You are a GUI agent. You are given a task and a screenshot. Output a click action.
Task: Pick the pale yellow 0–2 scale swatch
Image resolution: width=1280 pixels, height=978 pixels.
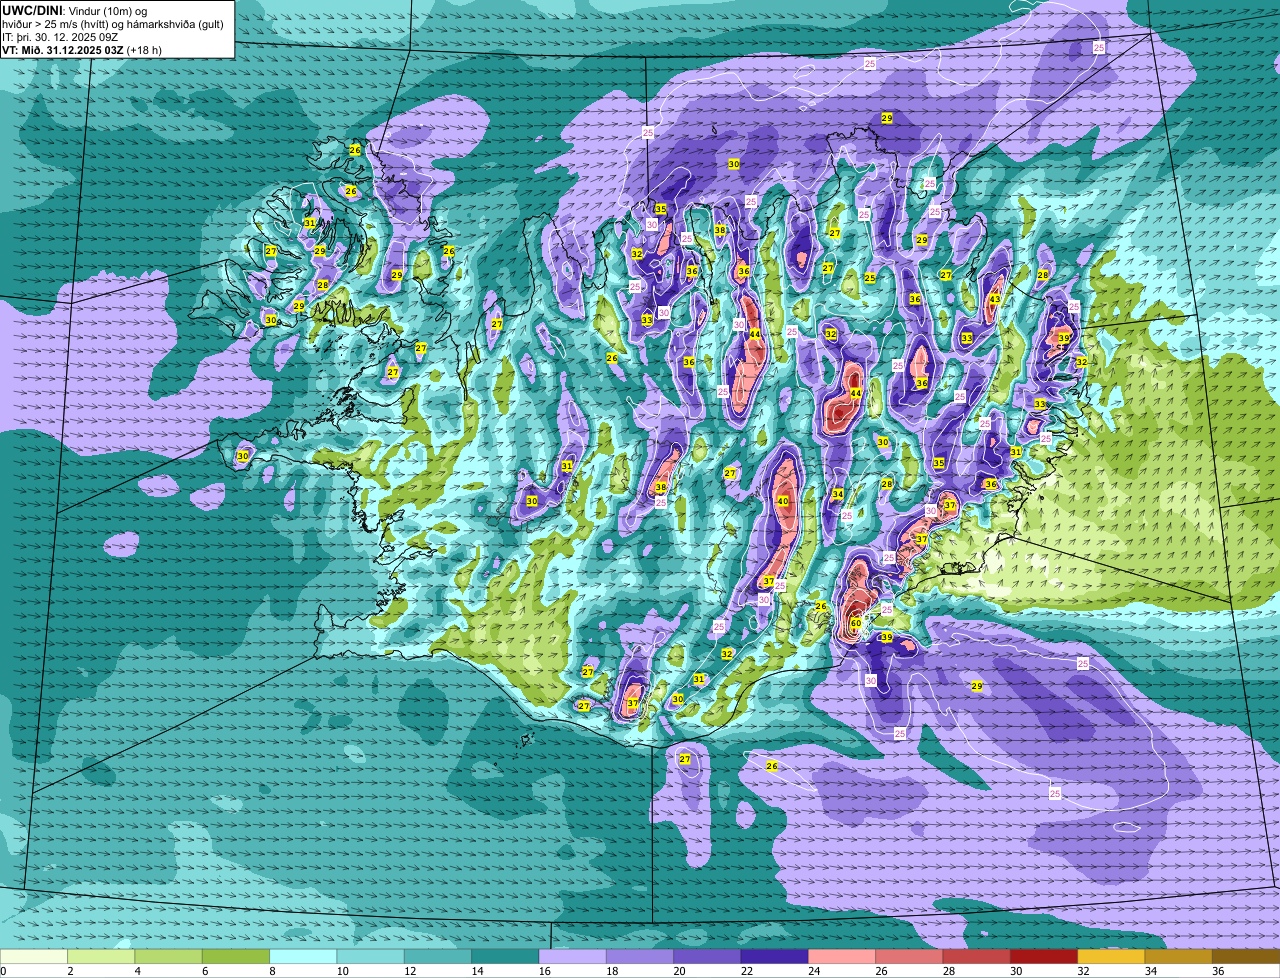[34, 956]
